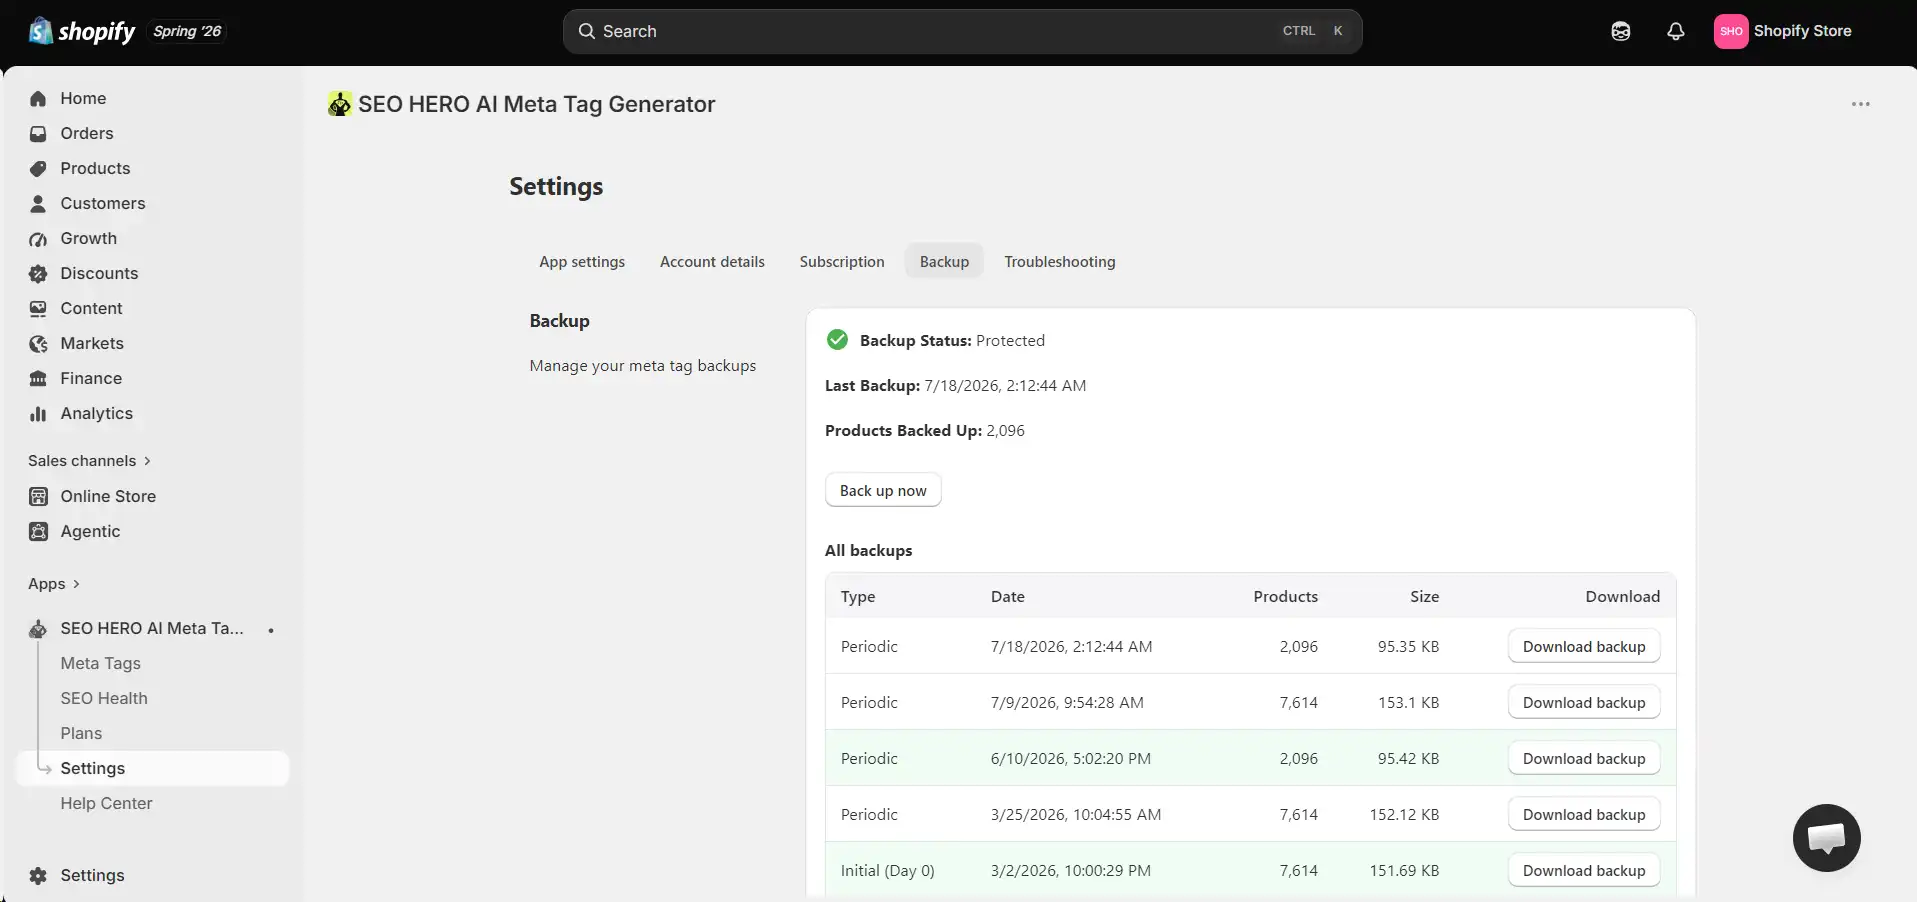Screen dimensions: 1917x902
Task: Click the Products tag icon
Action: (x=38, y=168)
